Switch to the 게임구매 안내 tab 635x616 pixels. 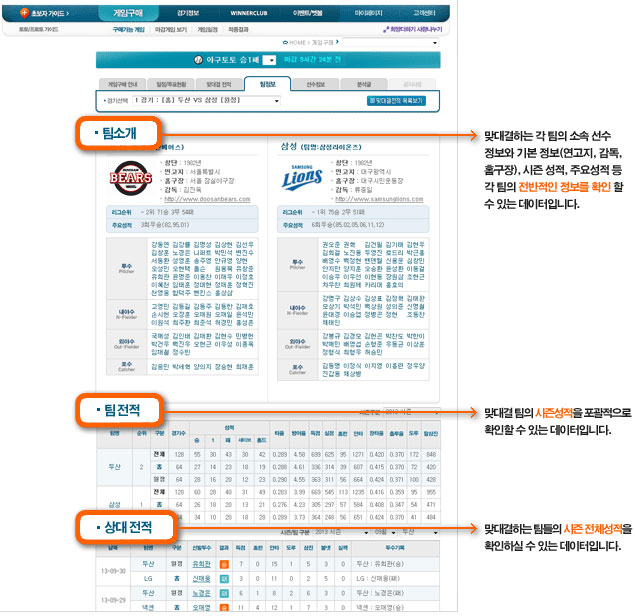pos(122,84)
